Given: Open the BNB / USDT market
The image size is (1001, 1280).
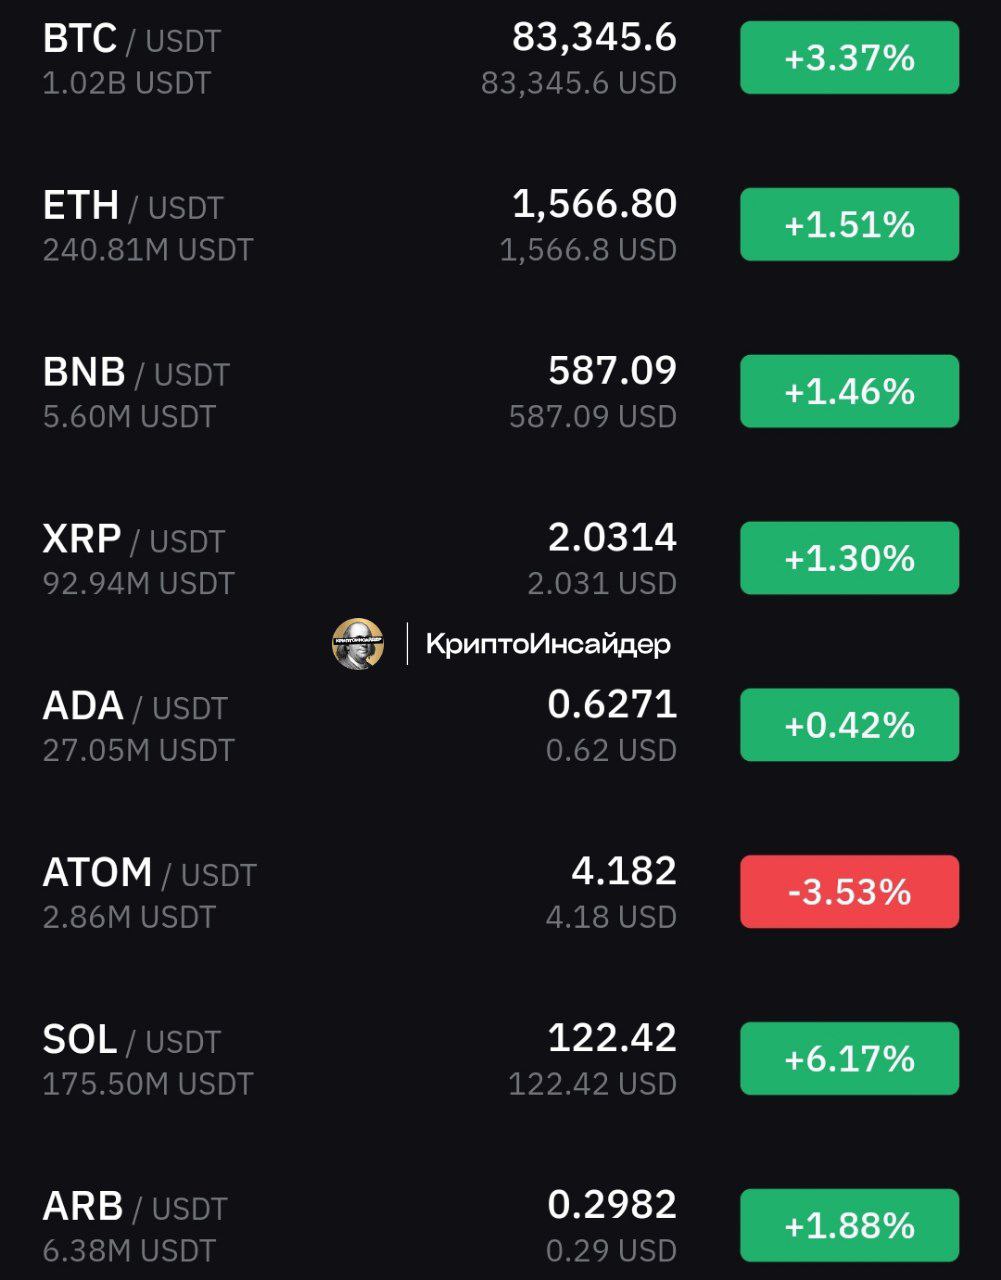Looking at the screenshot, I should (x=500, y=392).
